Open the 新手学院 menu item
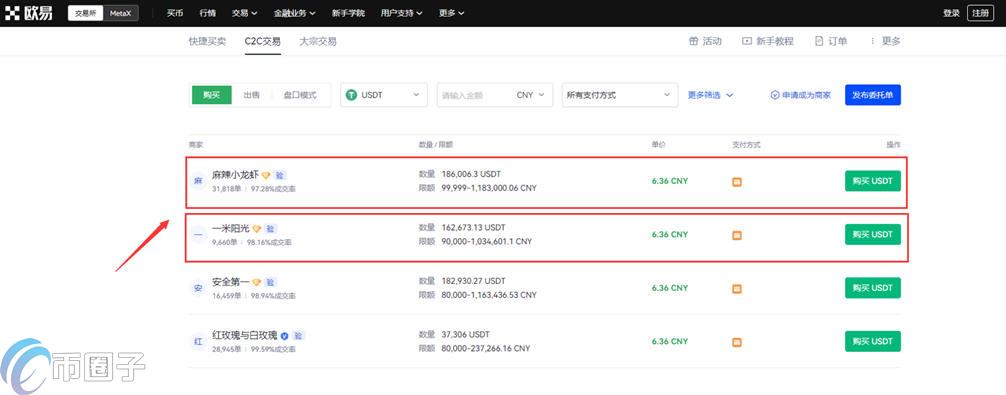 [x=348, y=13]
